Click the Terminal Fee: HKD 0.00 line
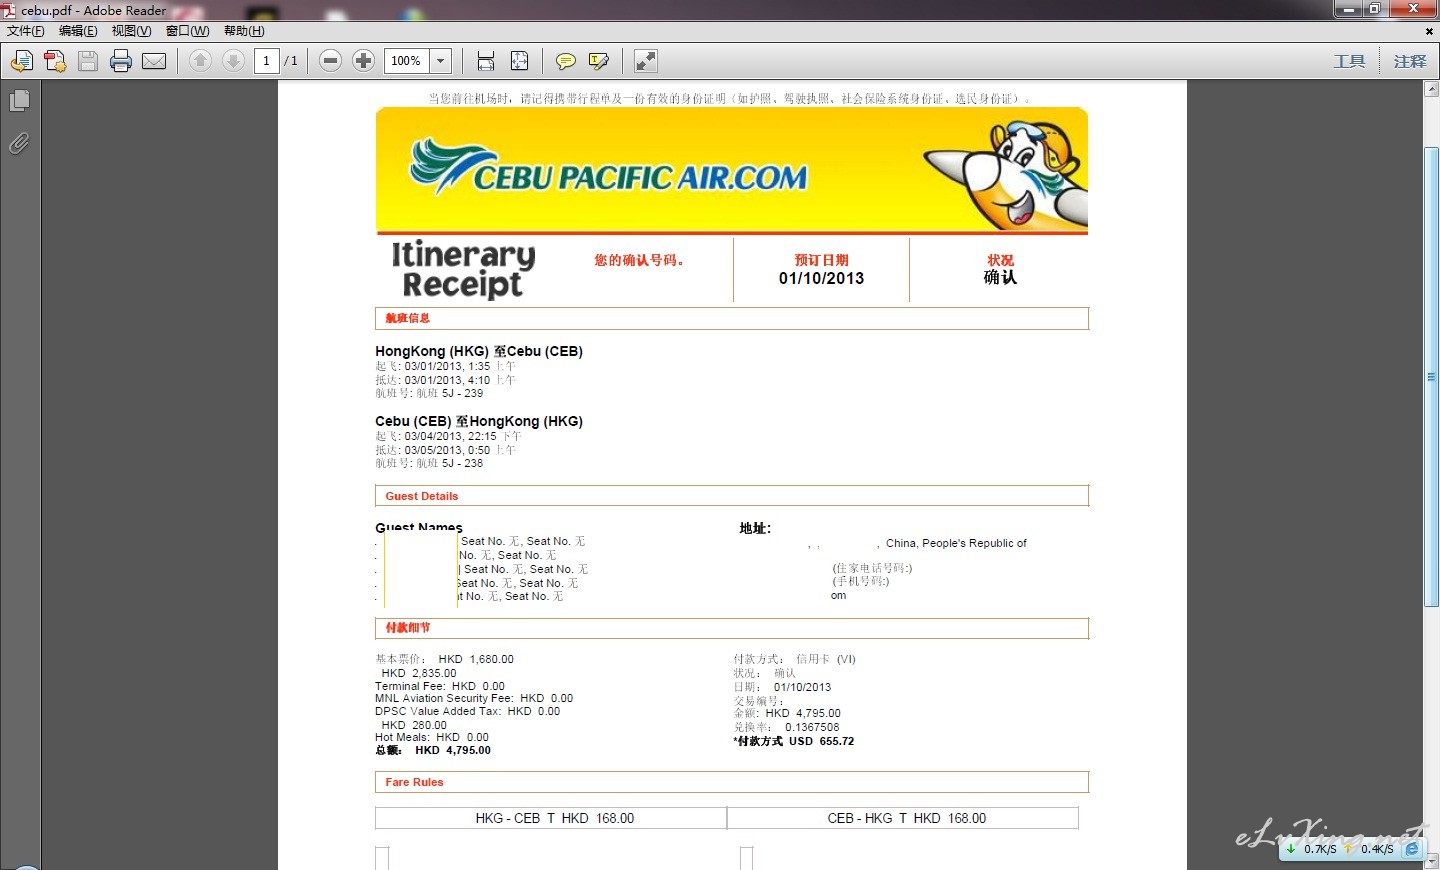This screenshot has height=870, width=1440. [x=440, y=686]
